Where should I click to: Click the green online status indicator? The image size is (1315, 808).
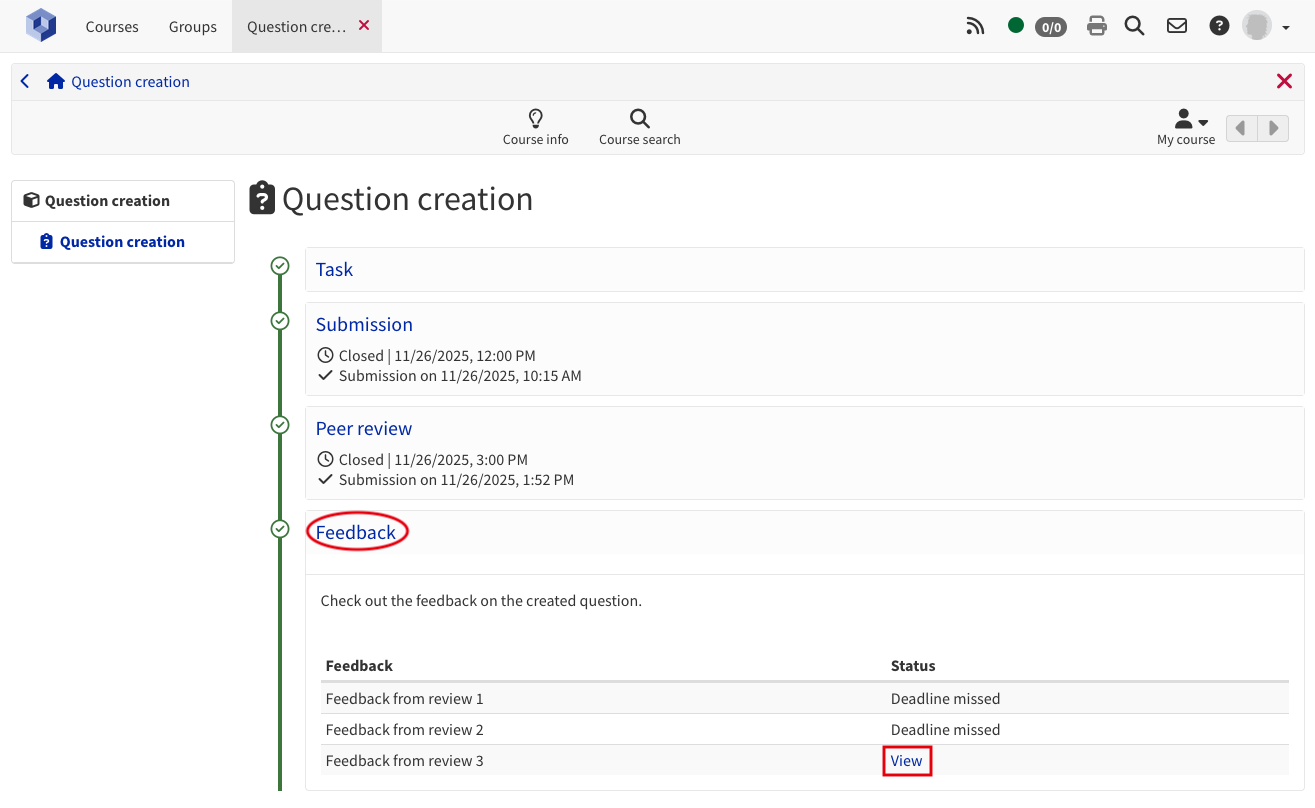coord(1016,26)
